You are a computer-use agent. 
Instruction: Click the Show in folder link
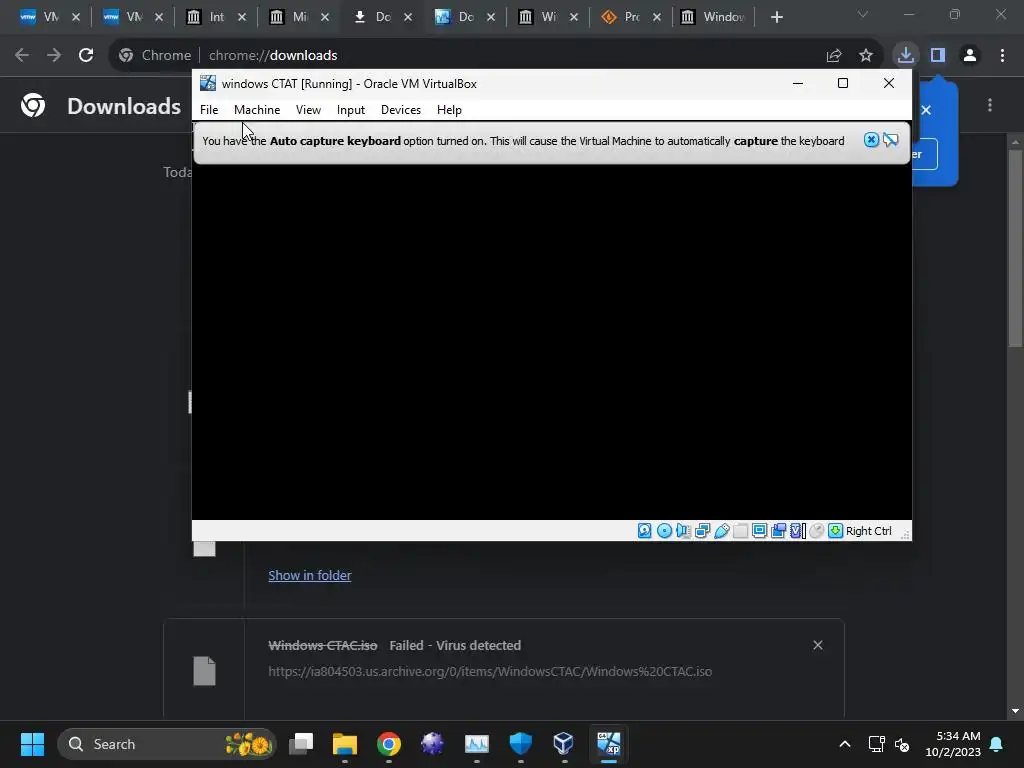[x=310, y=575]
